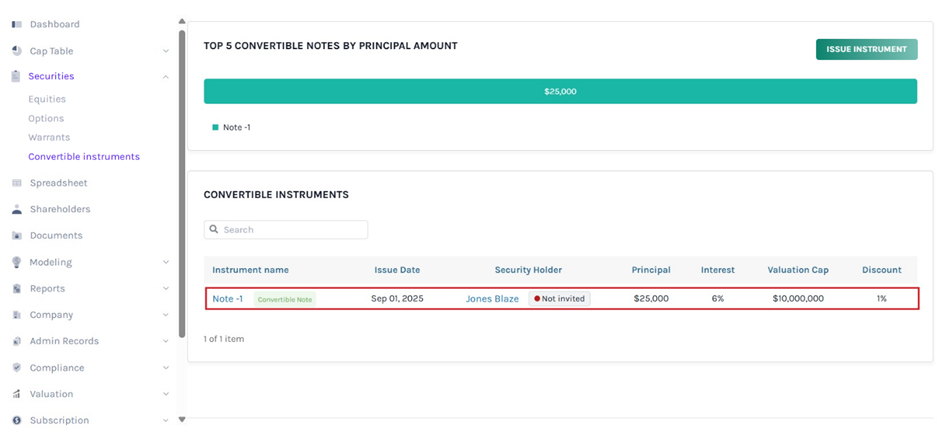Viewport: 939px width, 436px height.
Task: Click the Documents folder icon
Action: click(17, 236)
